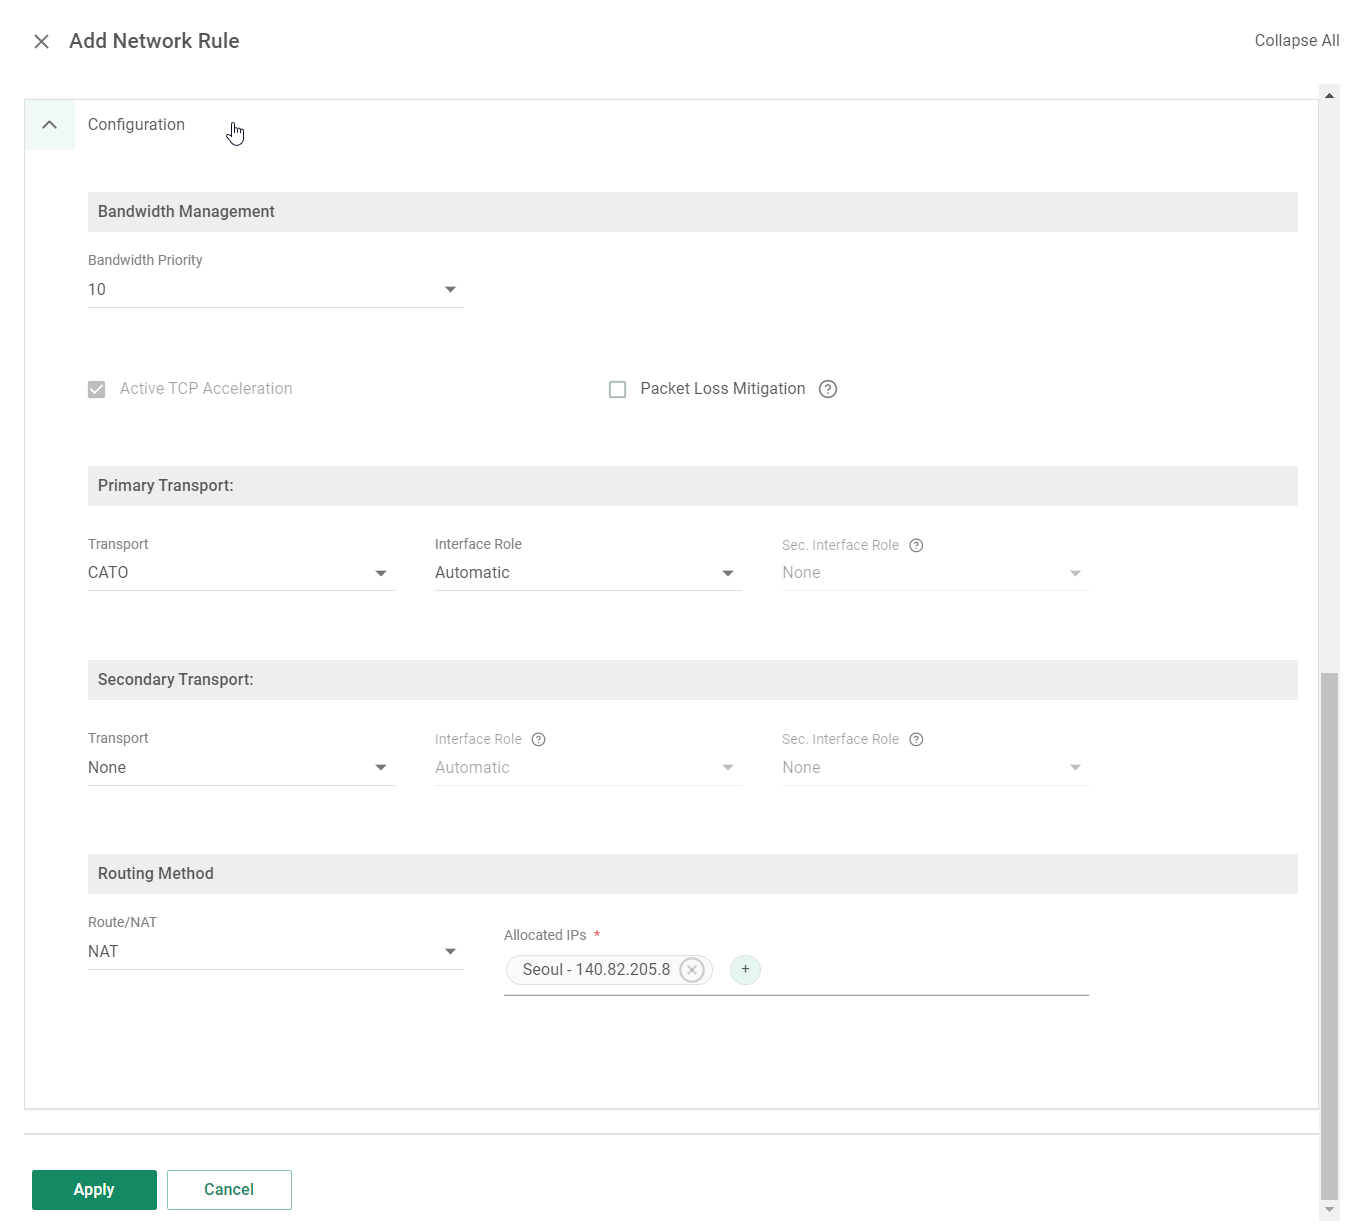Collapse the Configuration section chevron
Image resolution: width=1360 pixels, height=1231 pixels.
coord(49,125)
